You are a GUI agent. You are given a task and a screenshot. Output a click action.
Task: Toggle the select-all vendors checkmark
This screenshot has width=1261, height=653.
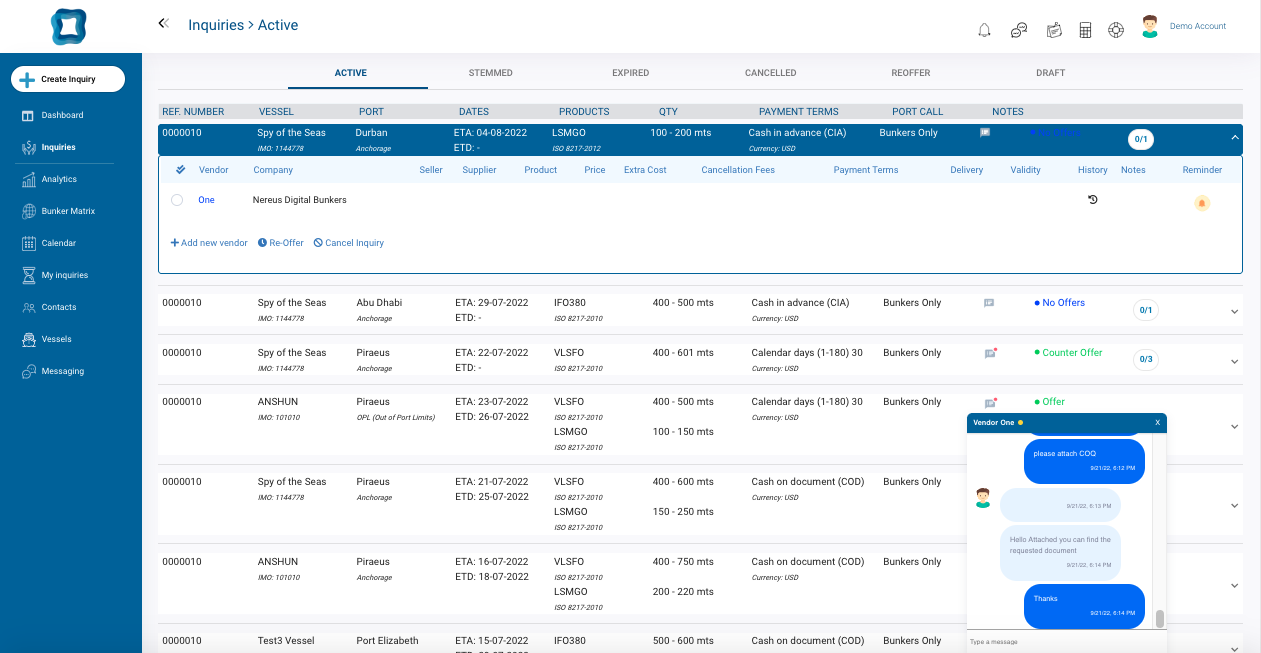(x=180, y=170)
